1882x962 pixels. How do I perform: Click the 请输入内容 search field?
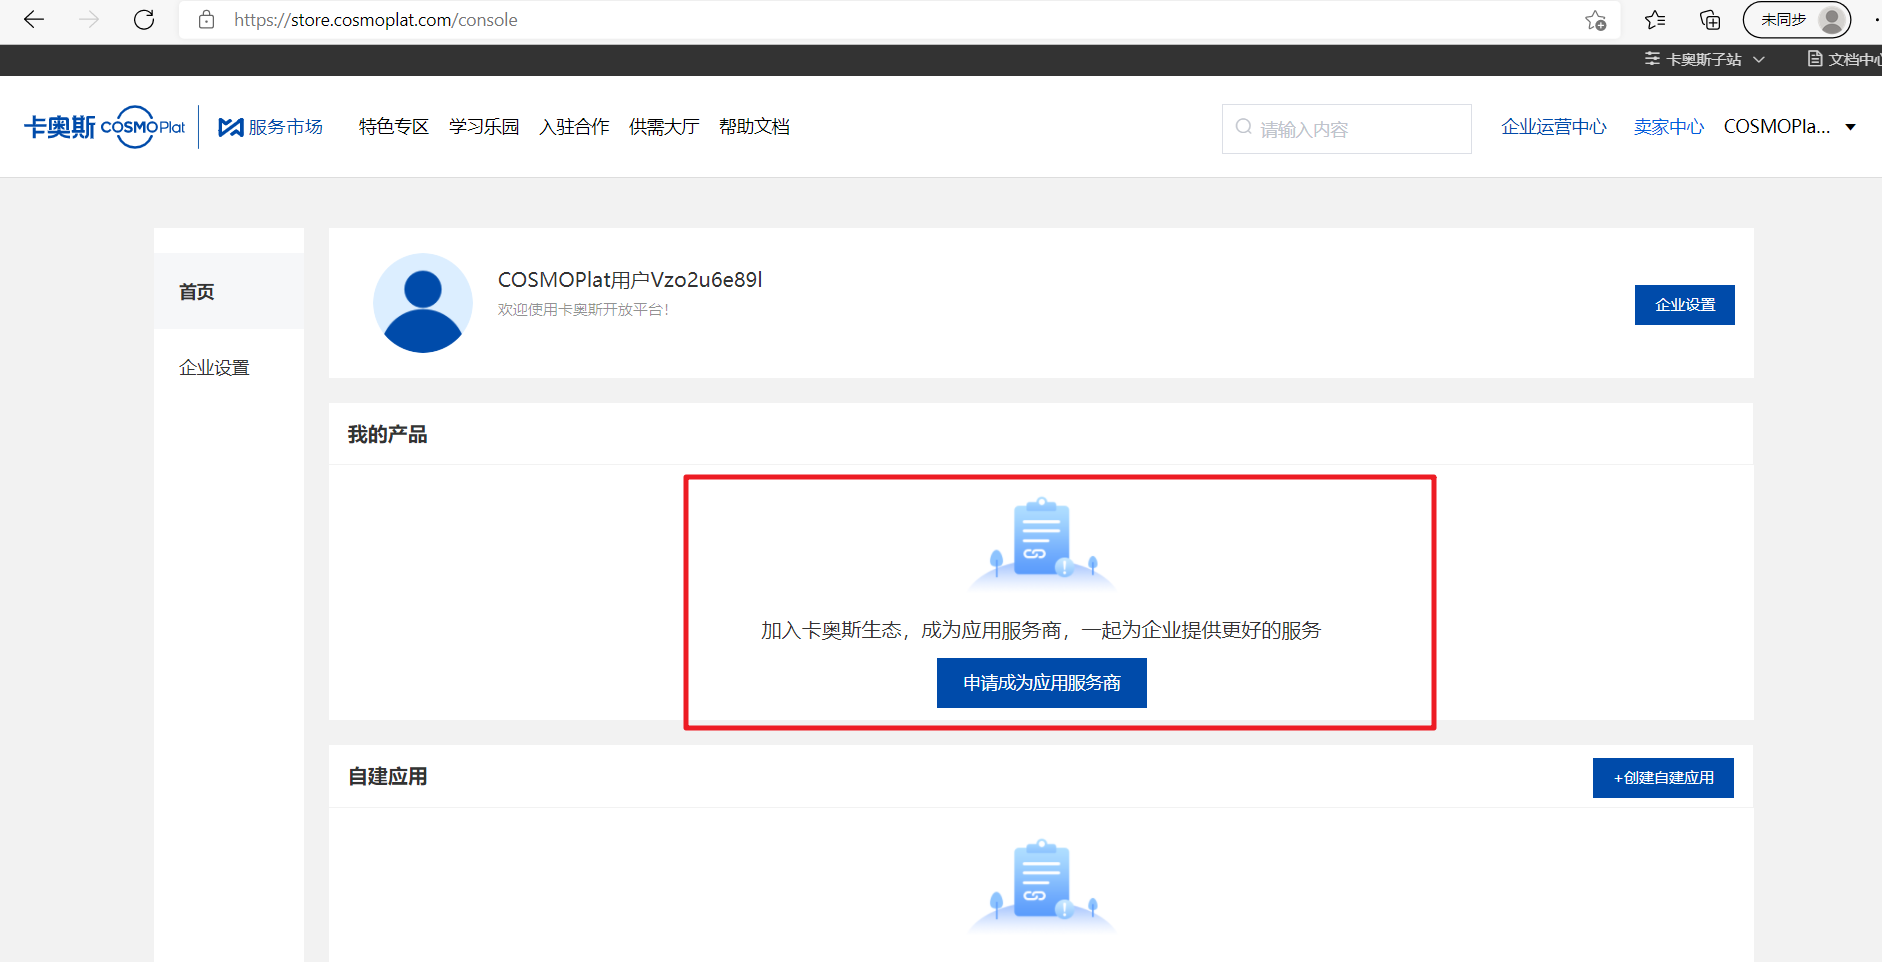click(x=1346, y=129)
